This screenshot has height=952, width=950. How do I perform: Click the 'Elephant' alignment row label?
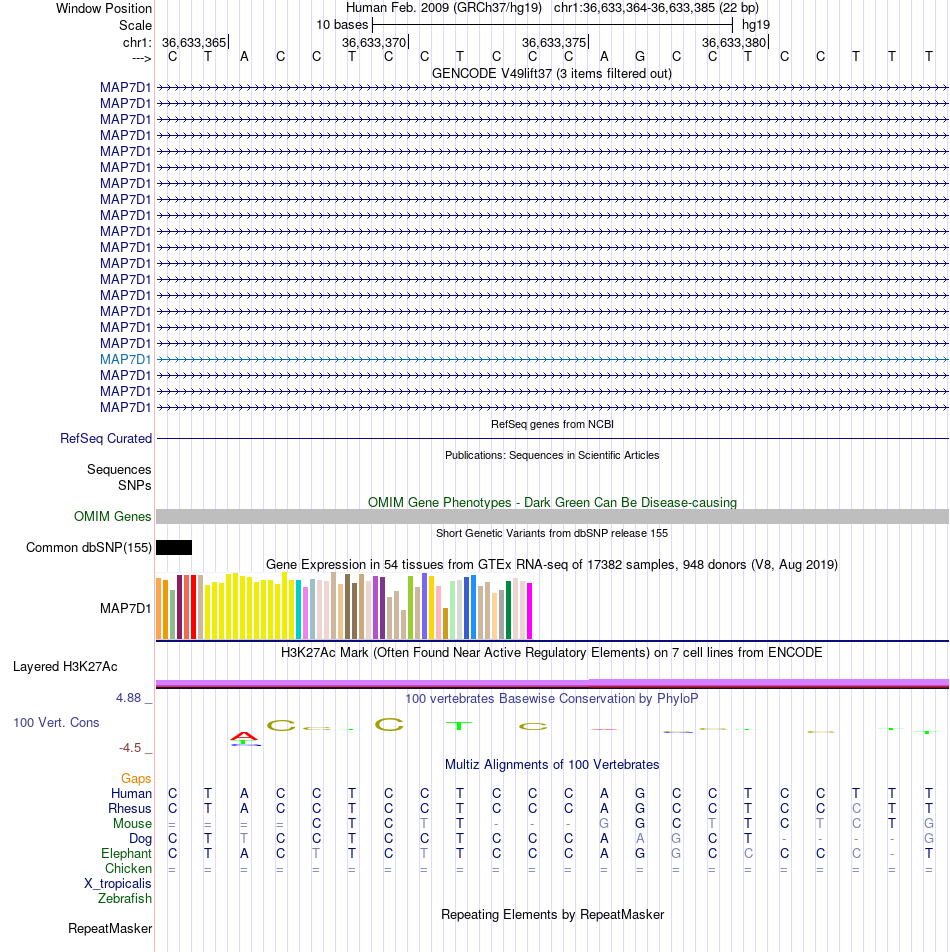[x=126, y=854]
